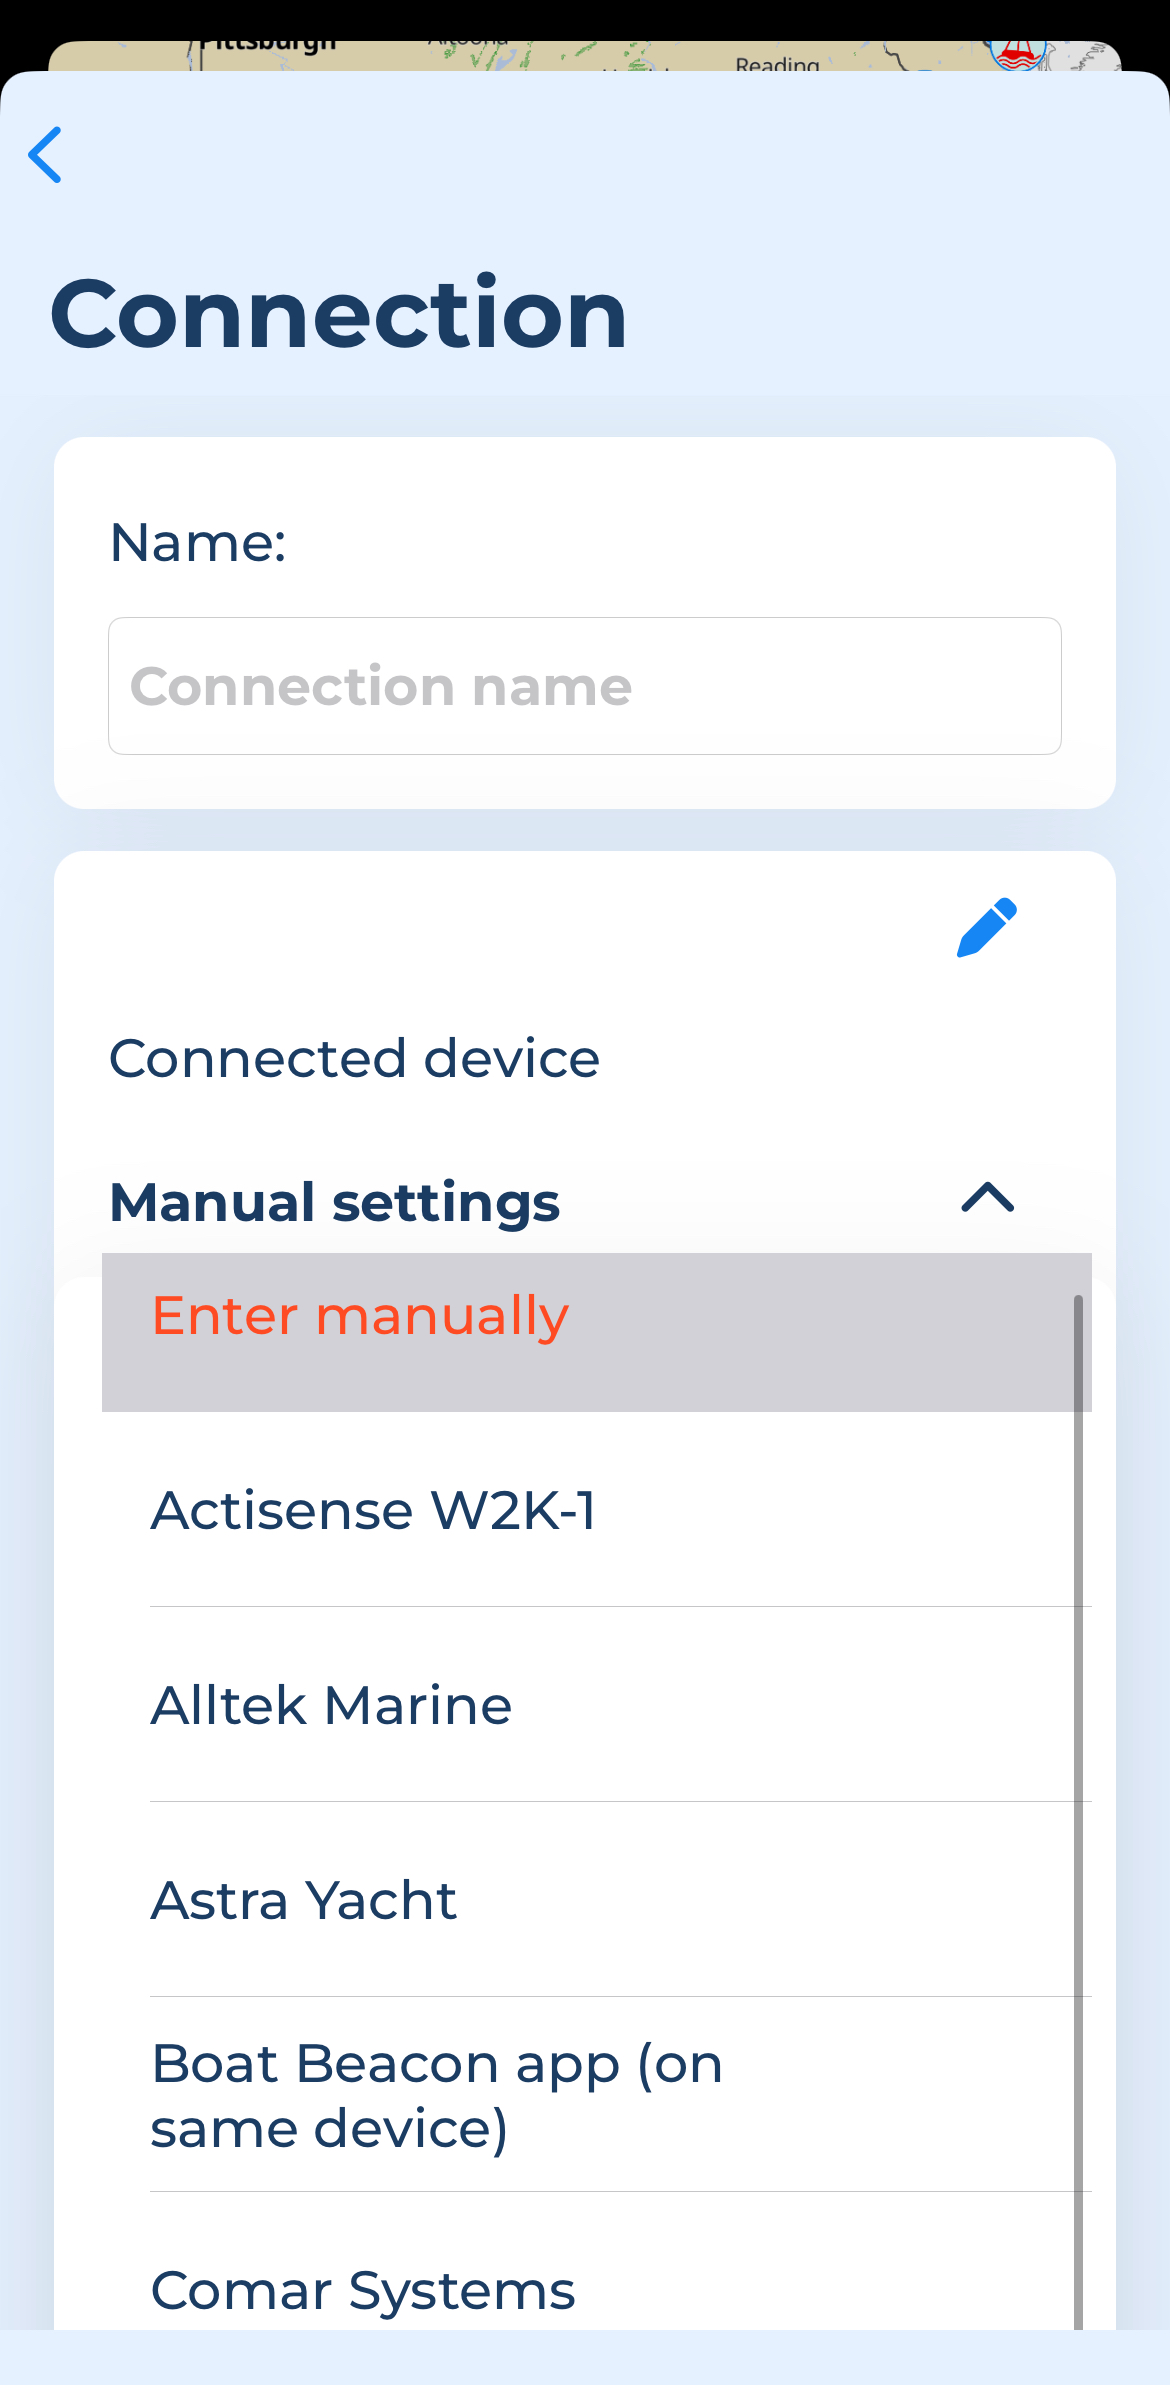Tap the red boat marker on map

(x=1018, y=54)
